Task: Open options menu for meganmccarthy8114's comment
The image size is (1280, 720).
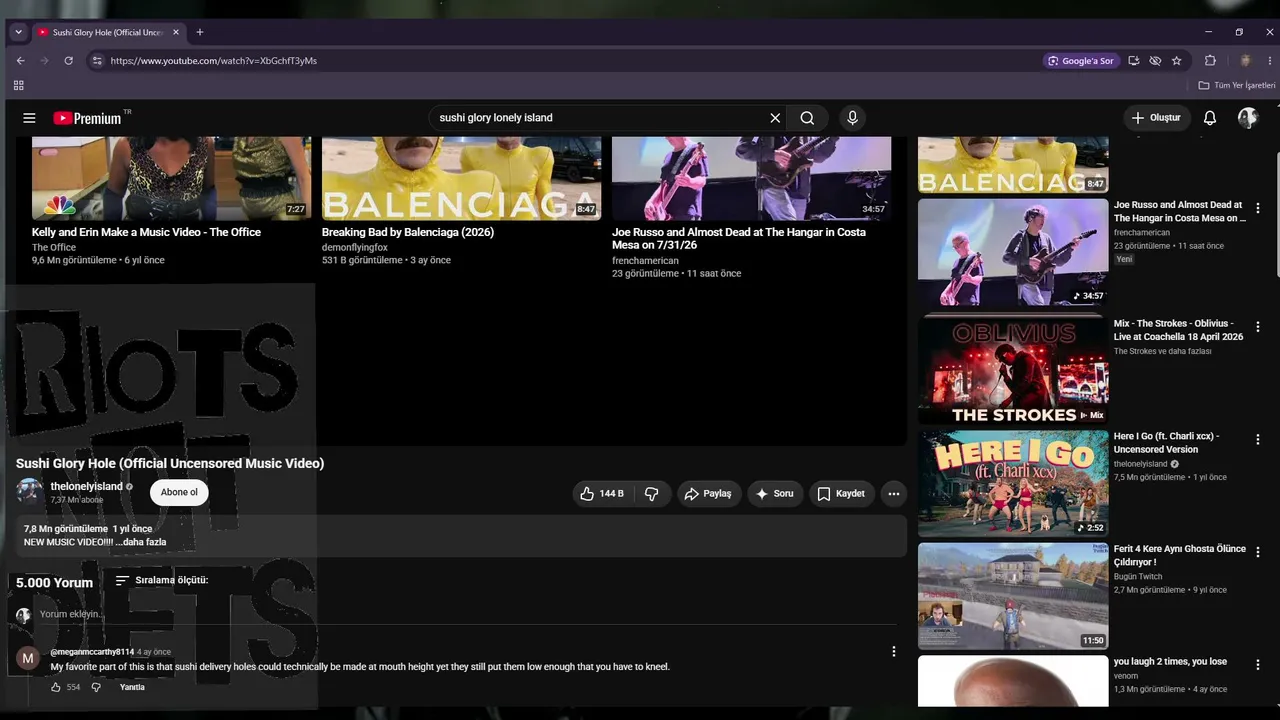Action: coord(894,651)
